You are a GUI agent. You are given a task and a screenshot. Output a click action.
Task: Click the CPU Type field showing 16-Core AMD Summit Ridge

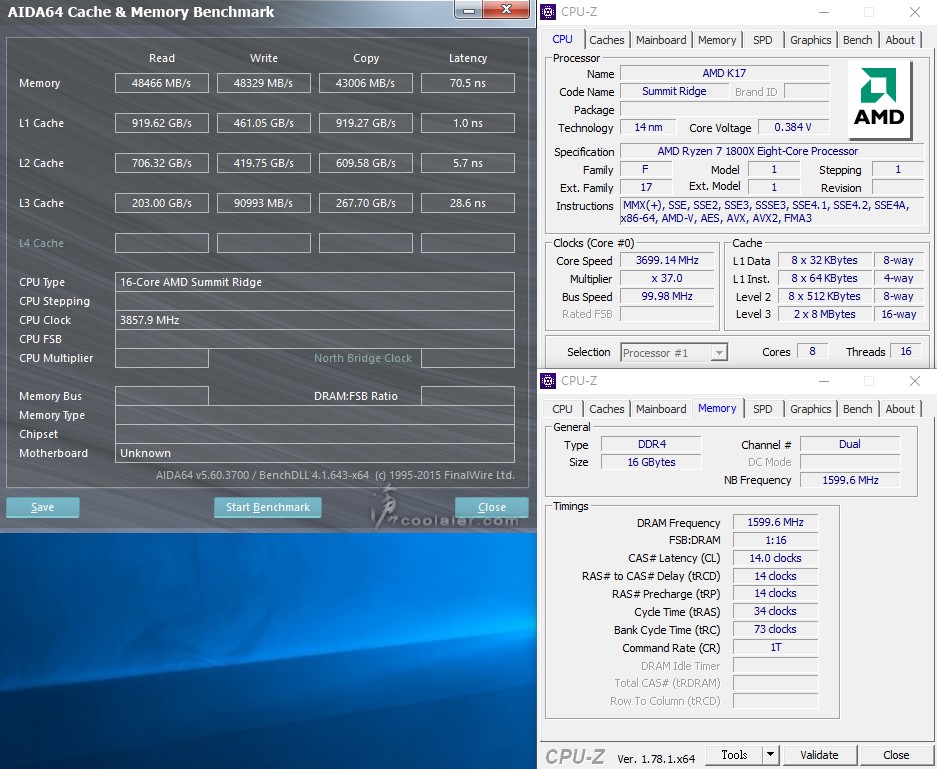[x=315, y=282]
